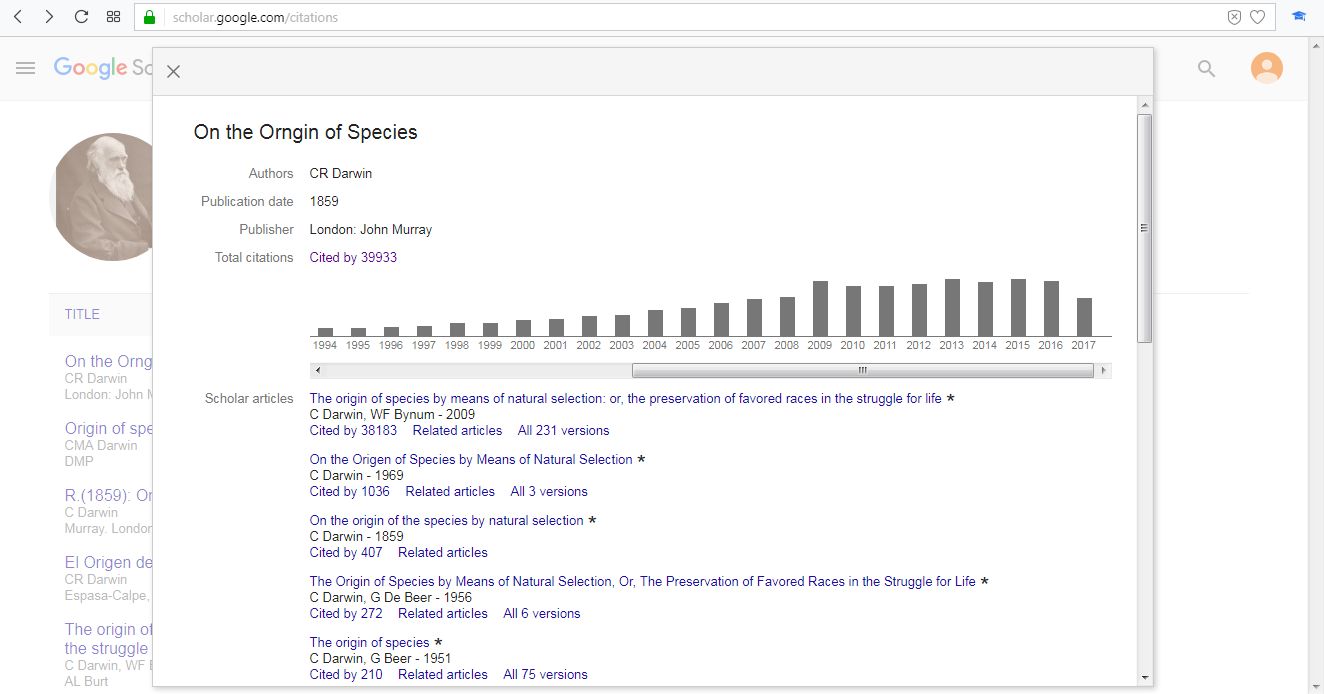Click the Google Scholar graduation cap extension icon
Screen dimensions: 1324x694
[x=1299, y=17]
